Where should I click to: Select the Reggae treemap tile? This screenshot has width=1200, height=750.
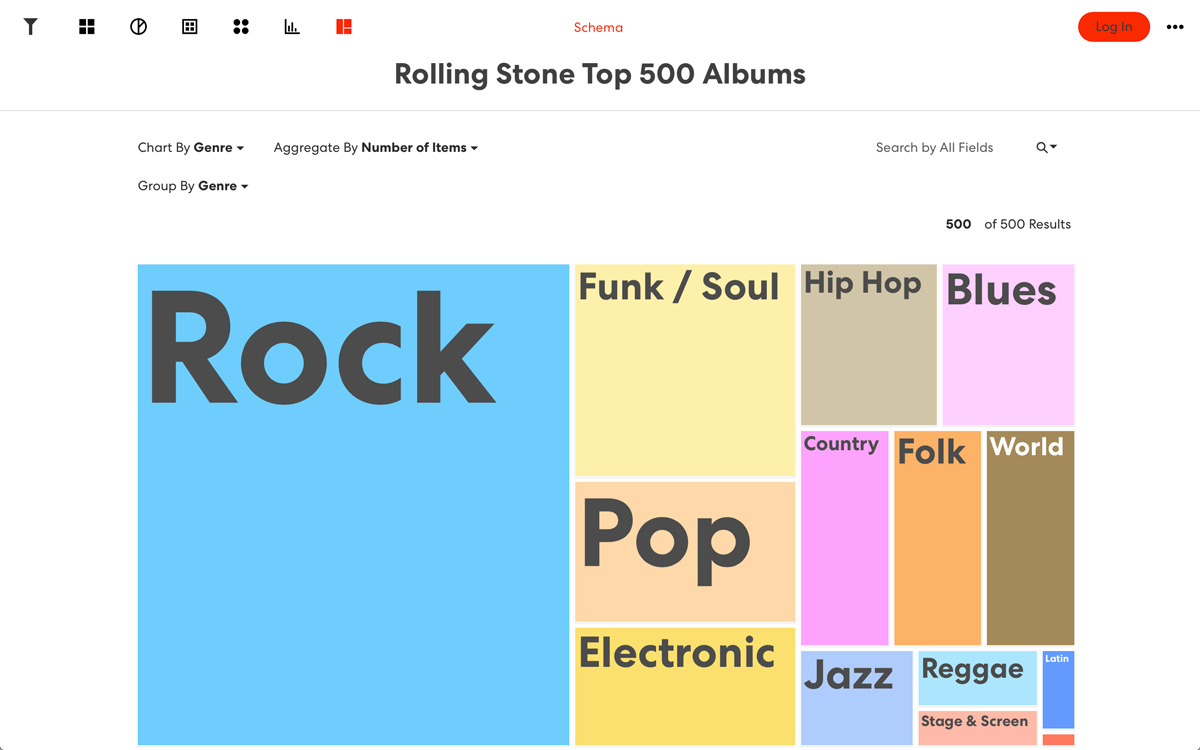point(977,680)
